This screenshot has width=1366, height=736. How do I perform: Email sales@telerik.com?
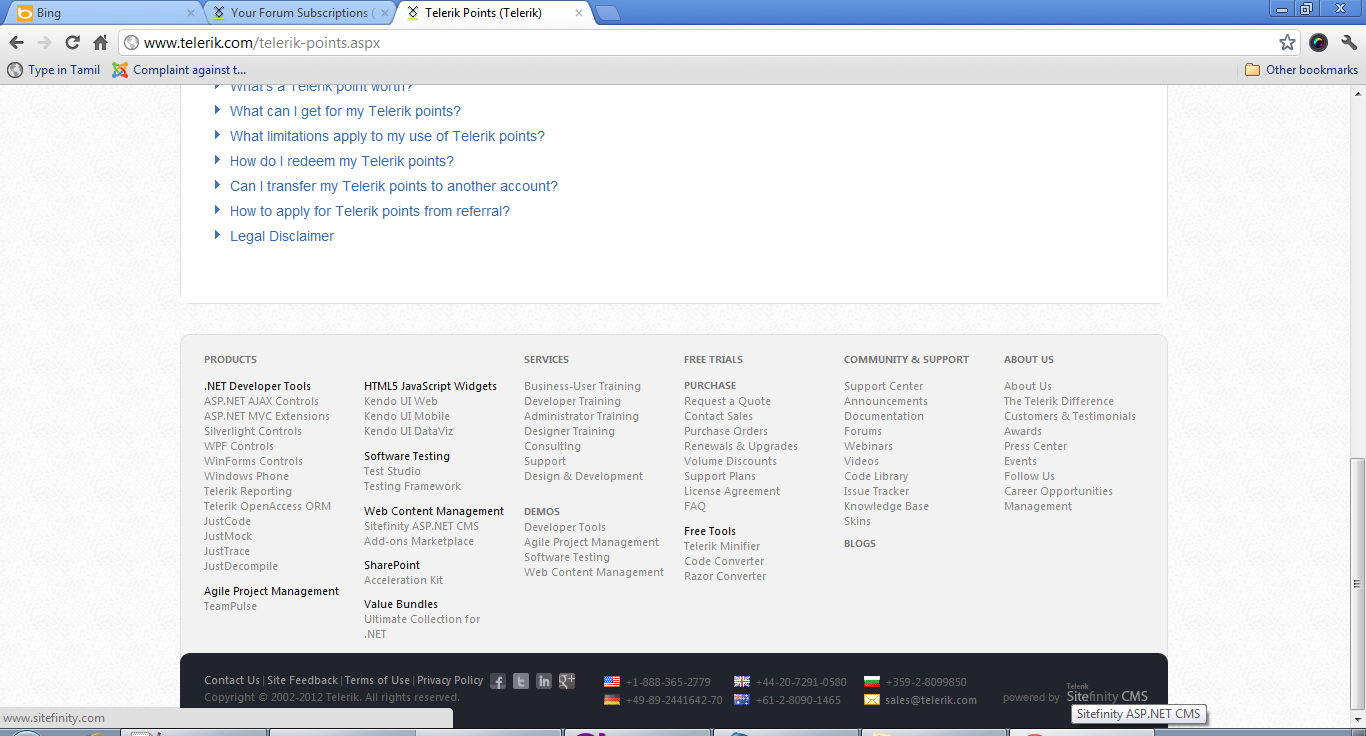931,700
